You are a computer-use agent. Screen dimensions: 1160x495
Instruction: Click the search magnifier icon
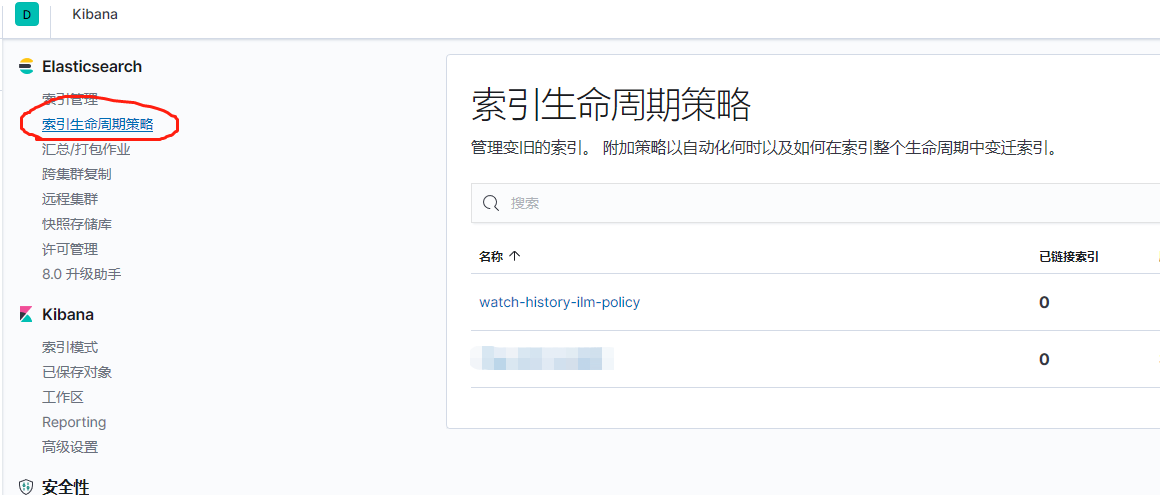(x=490, y=203)
